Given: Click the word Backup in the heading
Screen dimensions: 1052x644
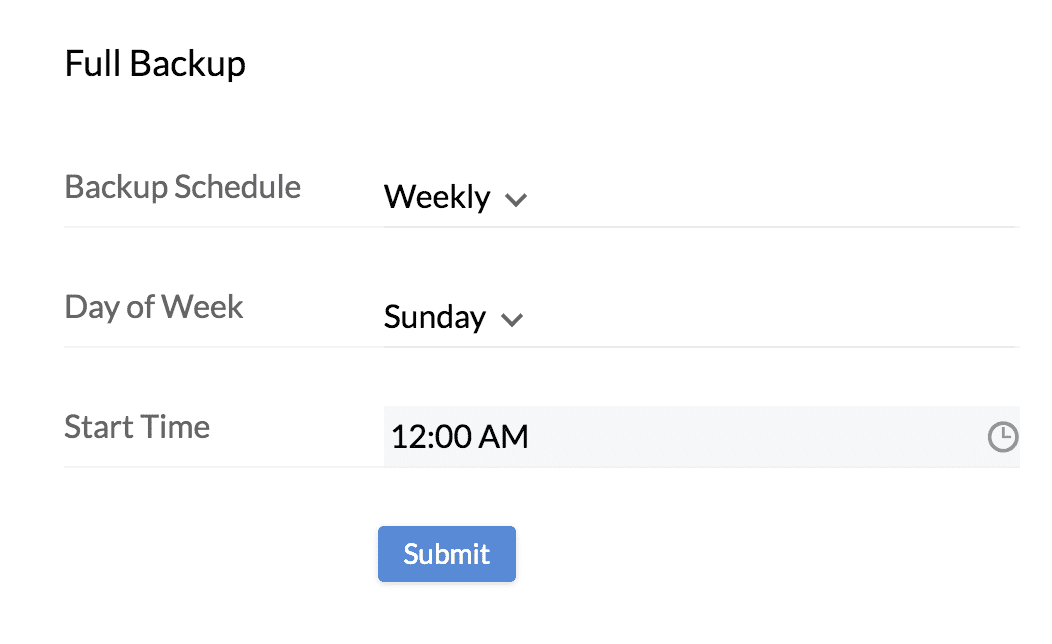Looking at the screenshot, I should [187, 64].
